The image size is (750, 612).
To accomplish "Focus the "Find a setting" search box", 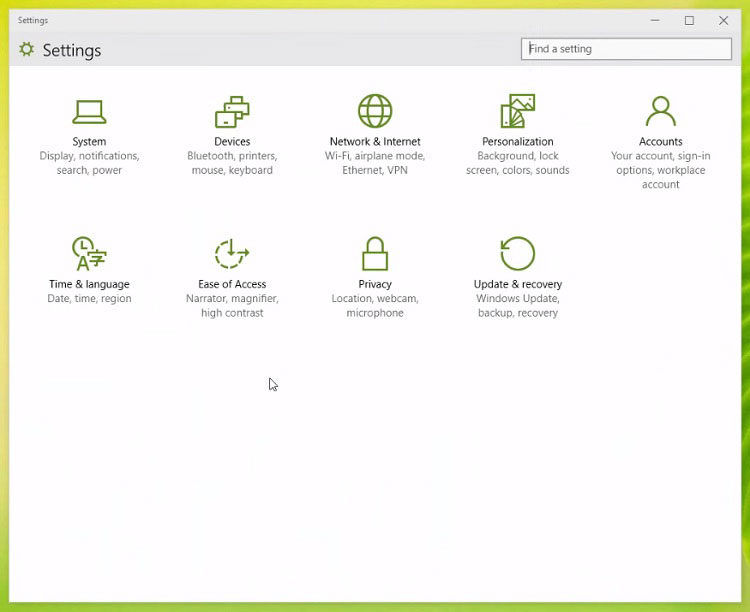I will 626,49.
